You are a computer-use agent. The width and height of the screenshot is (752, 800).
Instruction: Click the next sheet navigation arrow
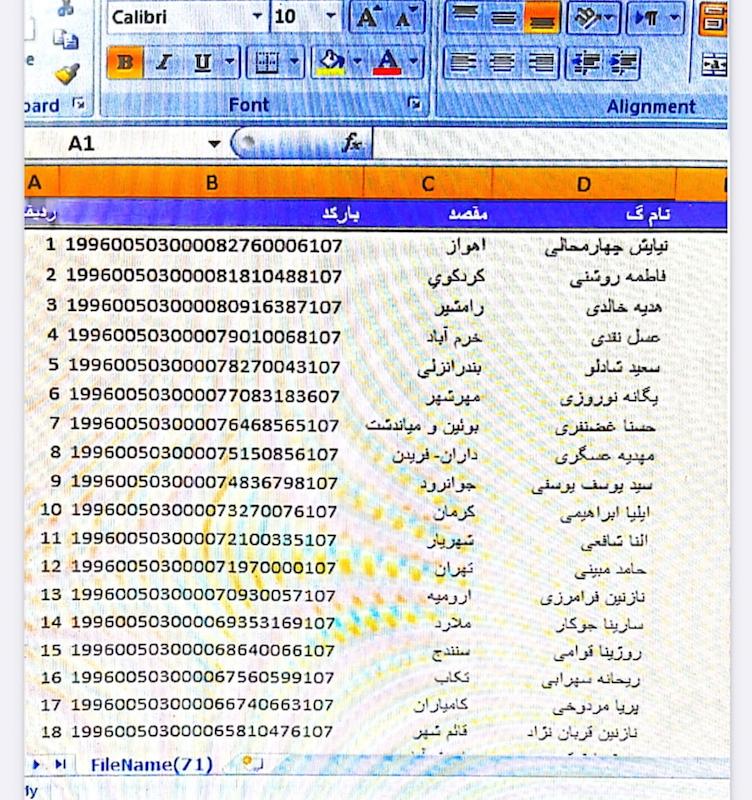[36, 764]
